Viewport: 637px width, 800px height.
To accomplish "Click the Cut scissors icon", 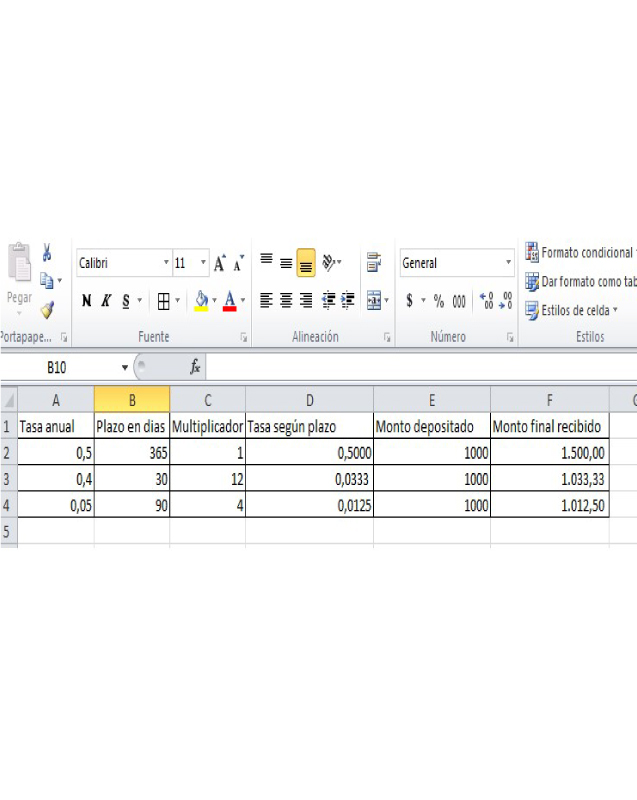I will 47,252.
